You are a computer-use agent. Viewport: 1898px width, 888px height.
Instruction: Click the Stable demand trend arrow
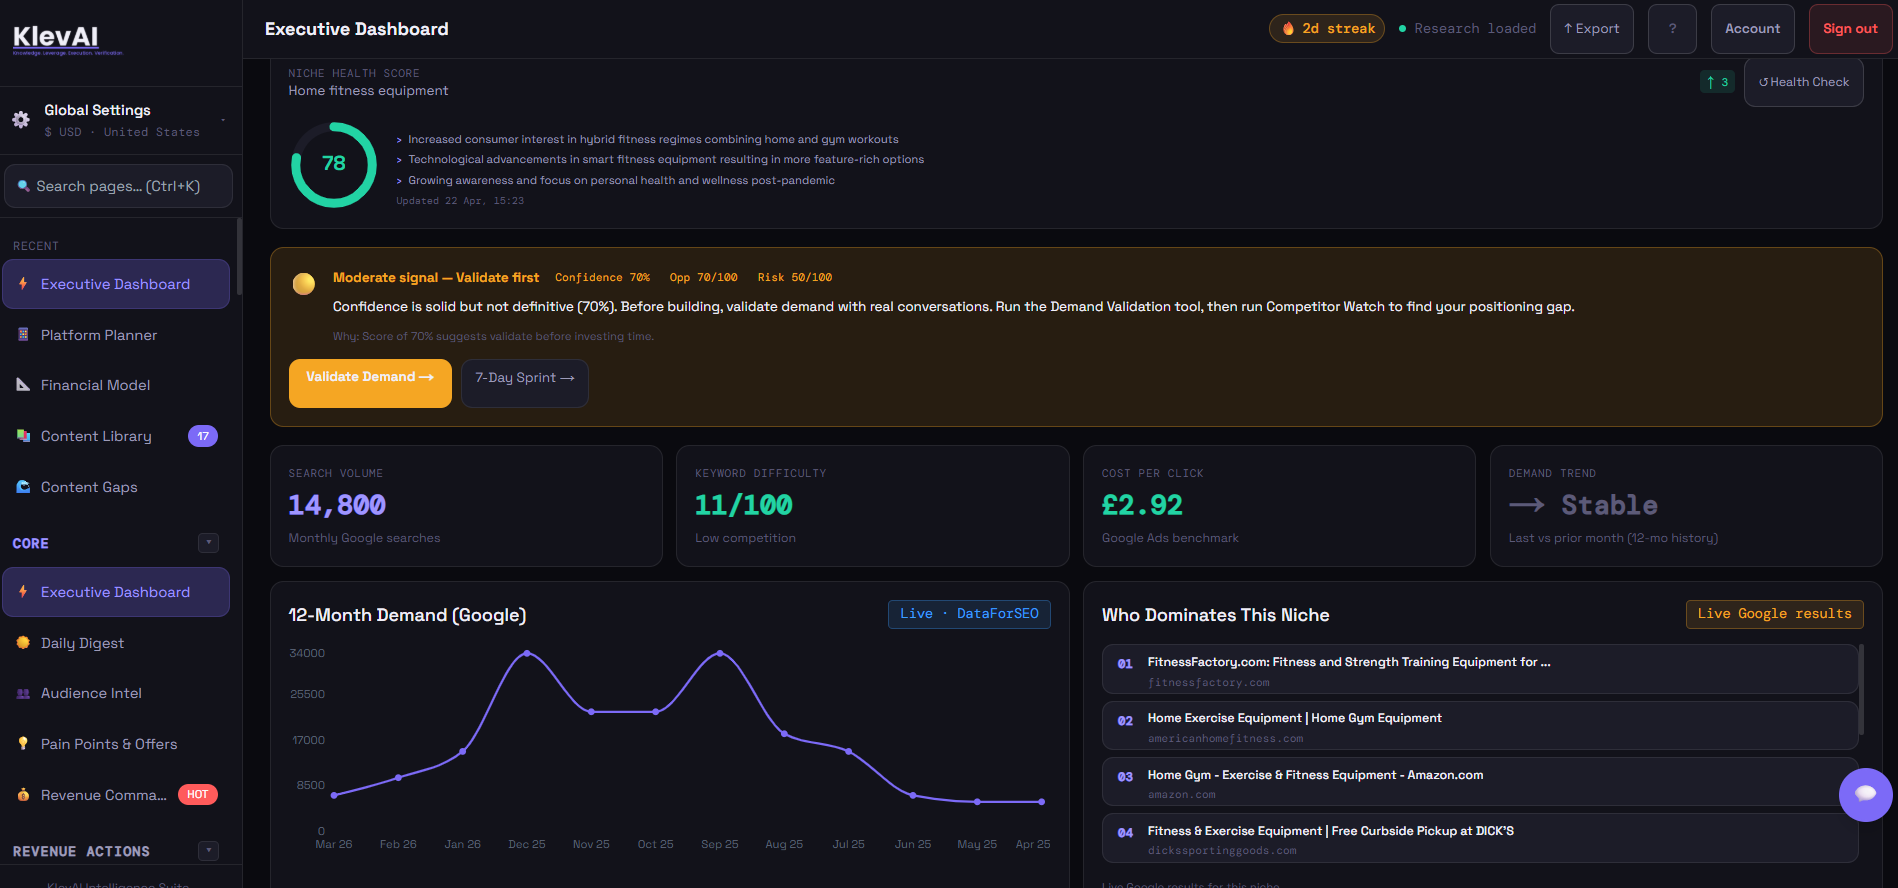[x=1527, y=505]
